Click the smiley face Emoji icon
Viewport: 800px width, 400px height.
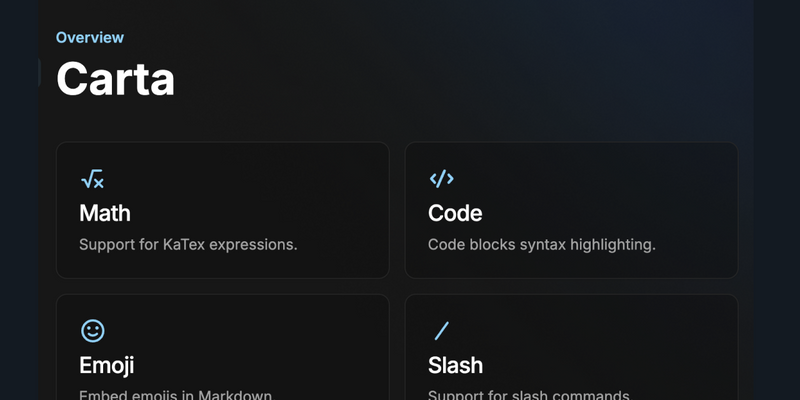93,331
